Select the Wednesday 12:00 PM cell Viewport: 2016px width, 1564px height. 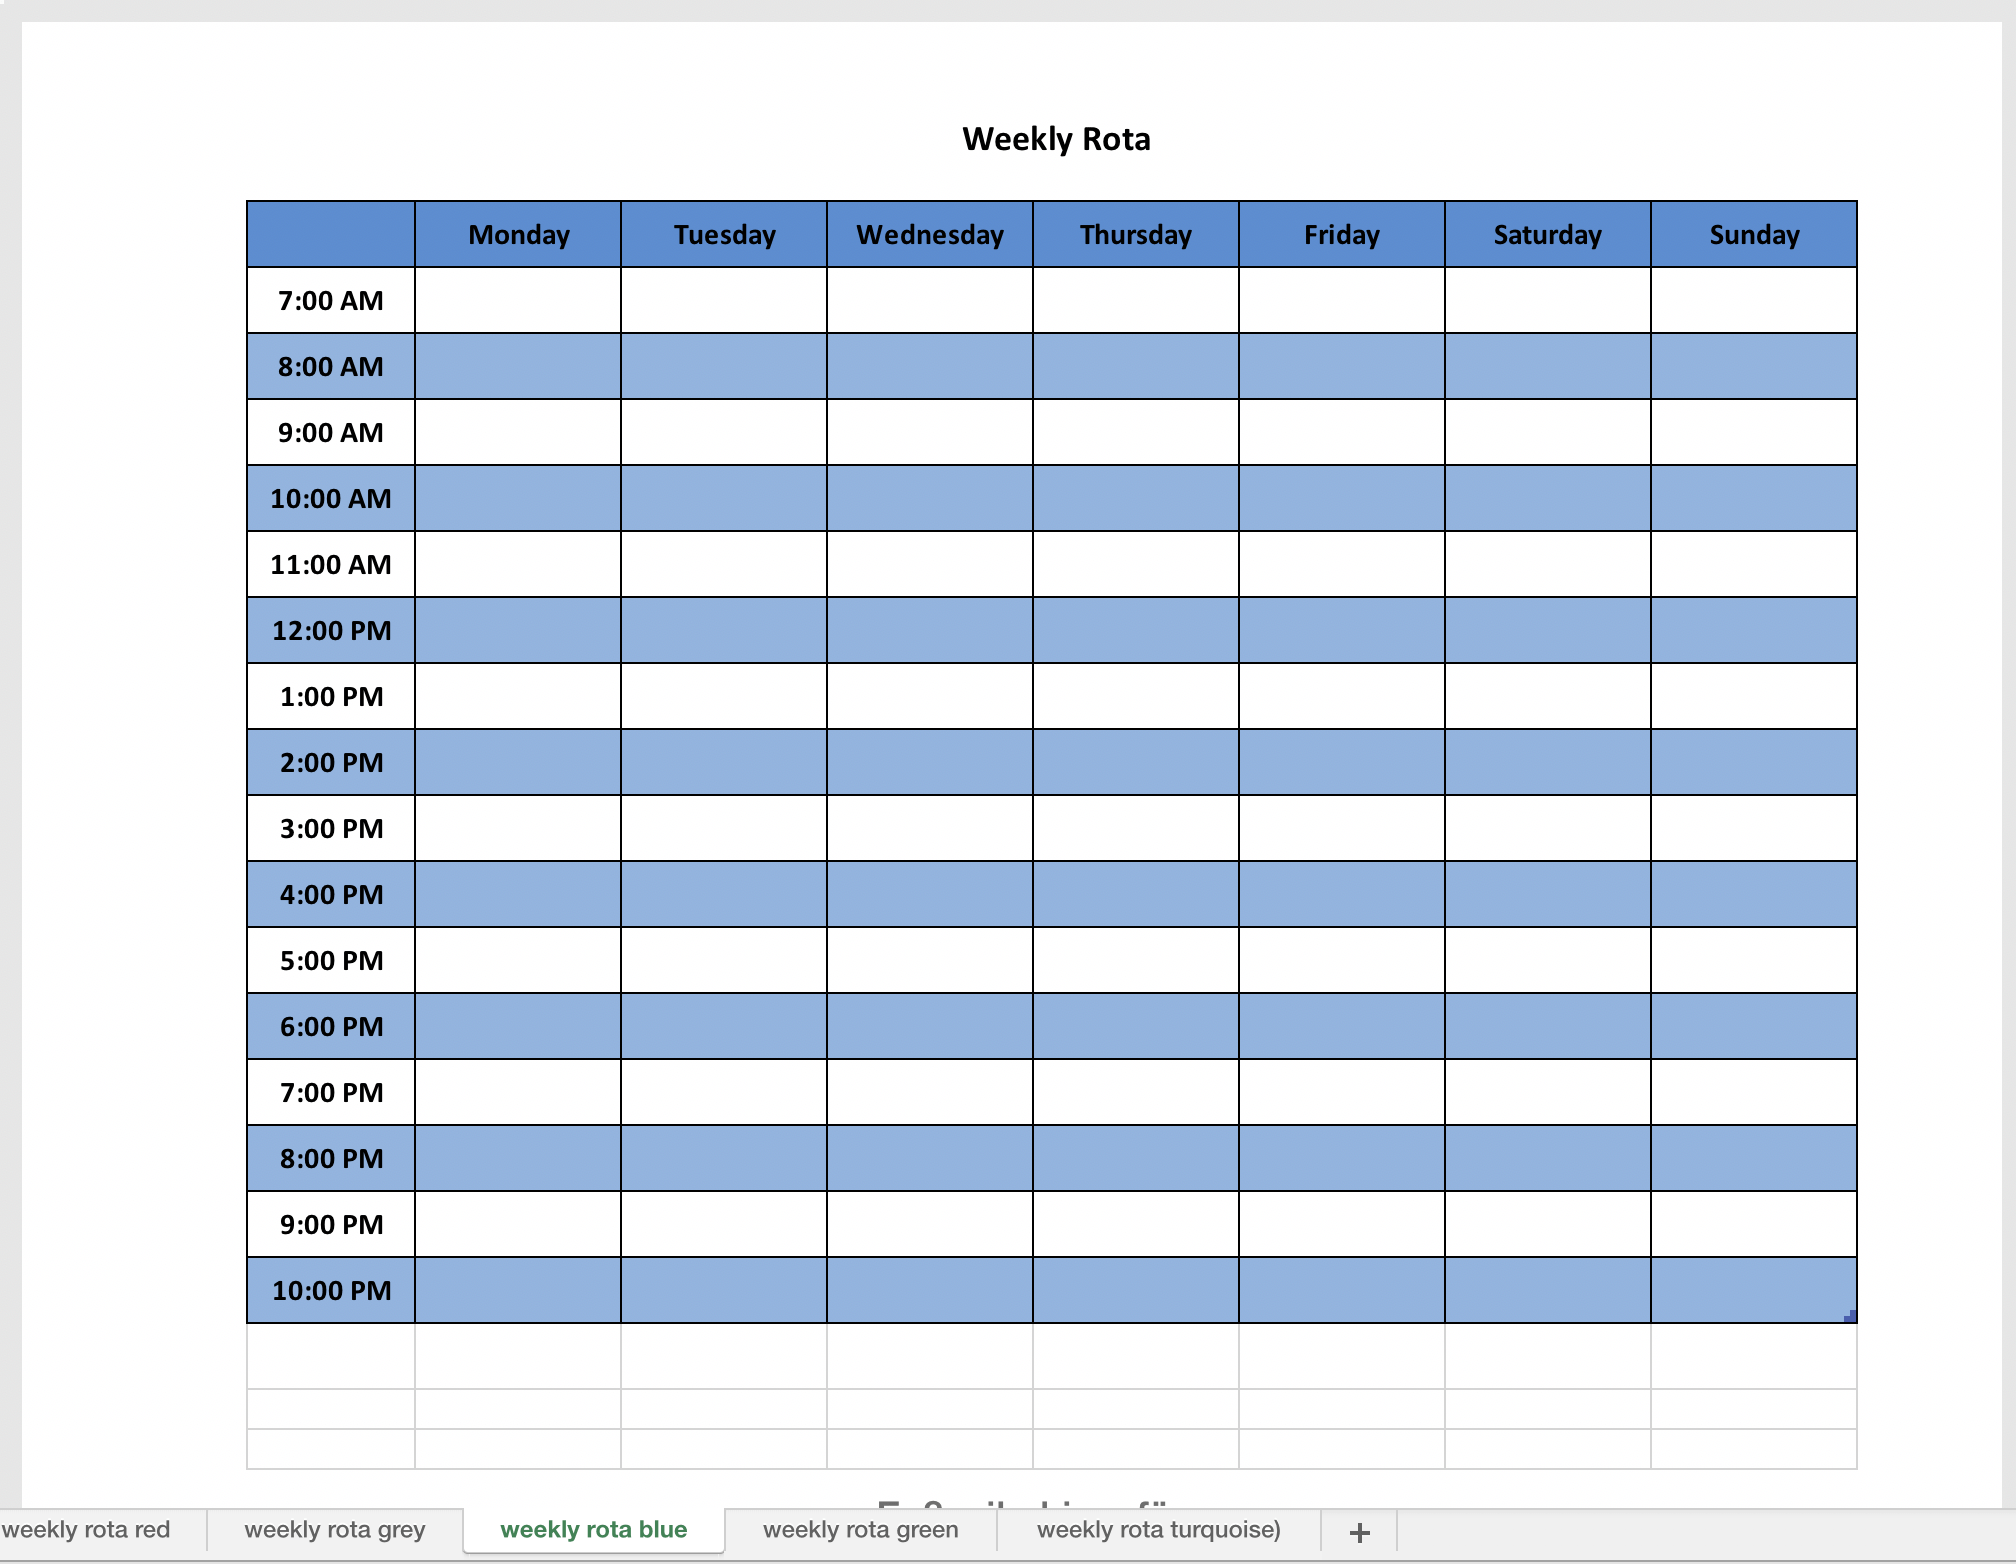coord(930,630)
